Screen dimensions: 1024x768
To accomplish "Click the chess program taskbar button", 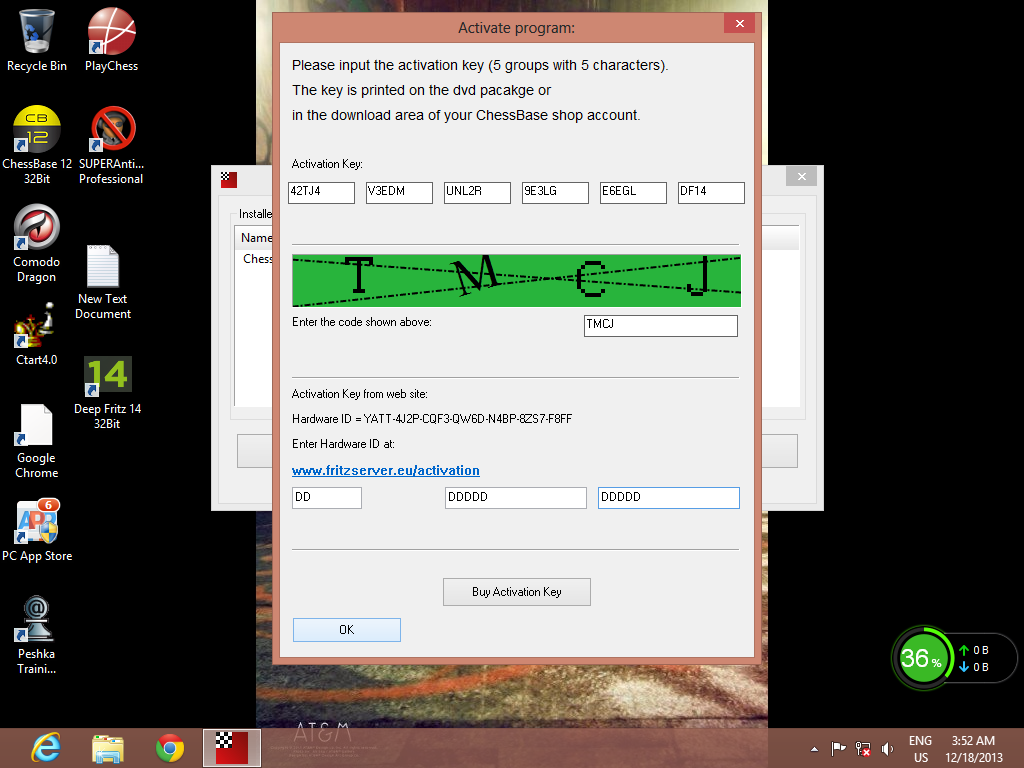I will [x=232, y=748].
